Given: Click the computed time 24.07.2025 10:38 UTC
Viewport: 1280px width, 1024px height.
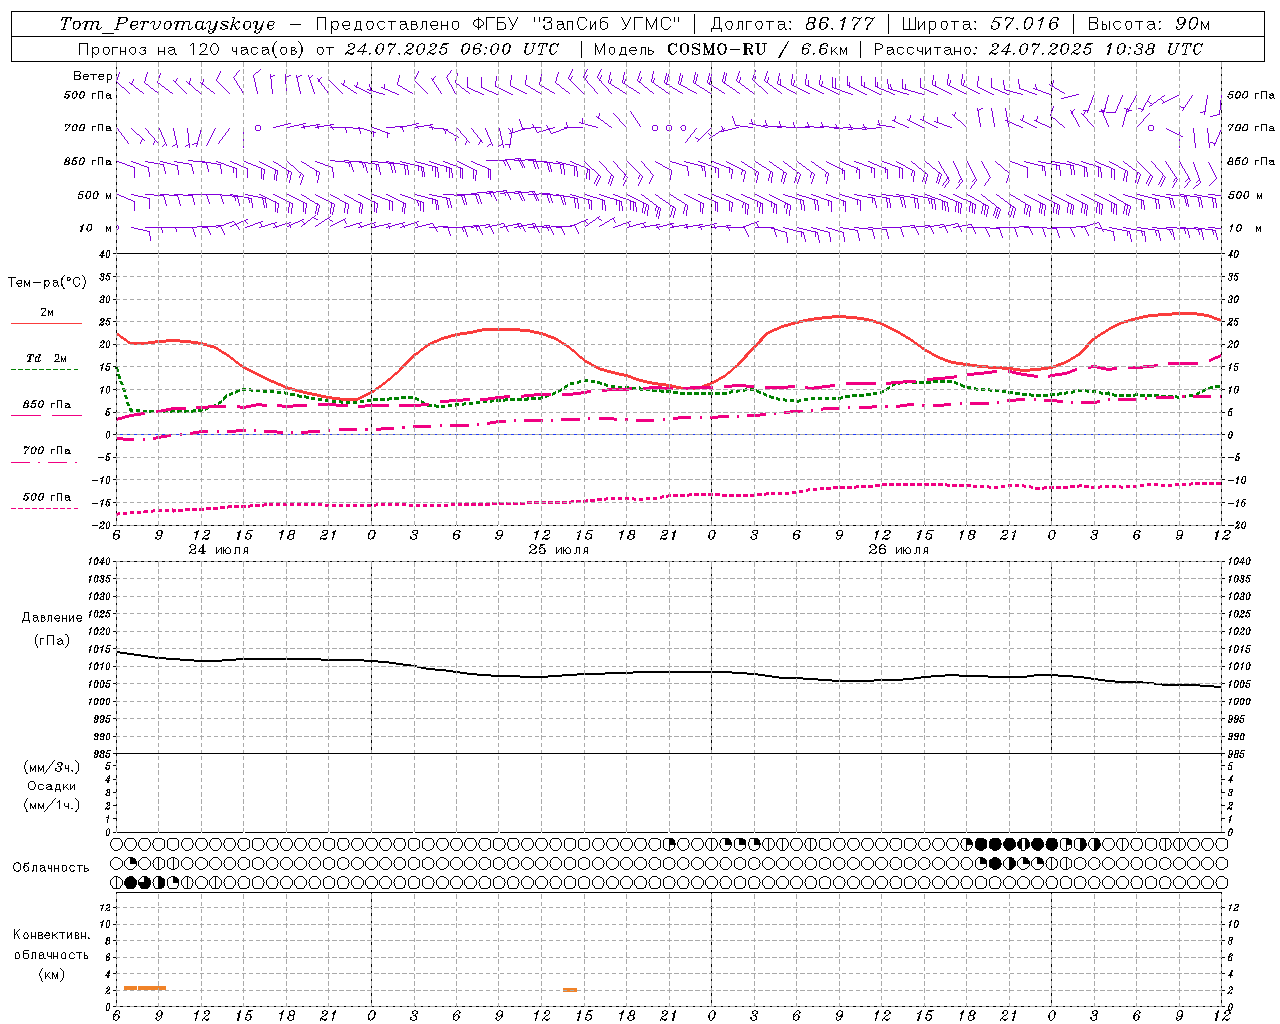Looking at the screenshot, I should click(x=1096, y=49).
